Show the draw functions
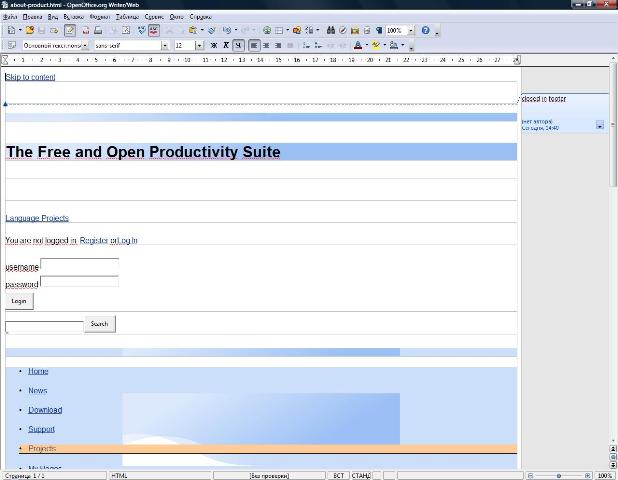618x480 pixels. (297, 30)
